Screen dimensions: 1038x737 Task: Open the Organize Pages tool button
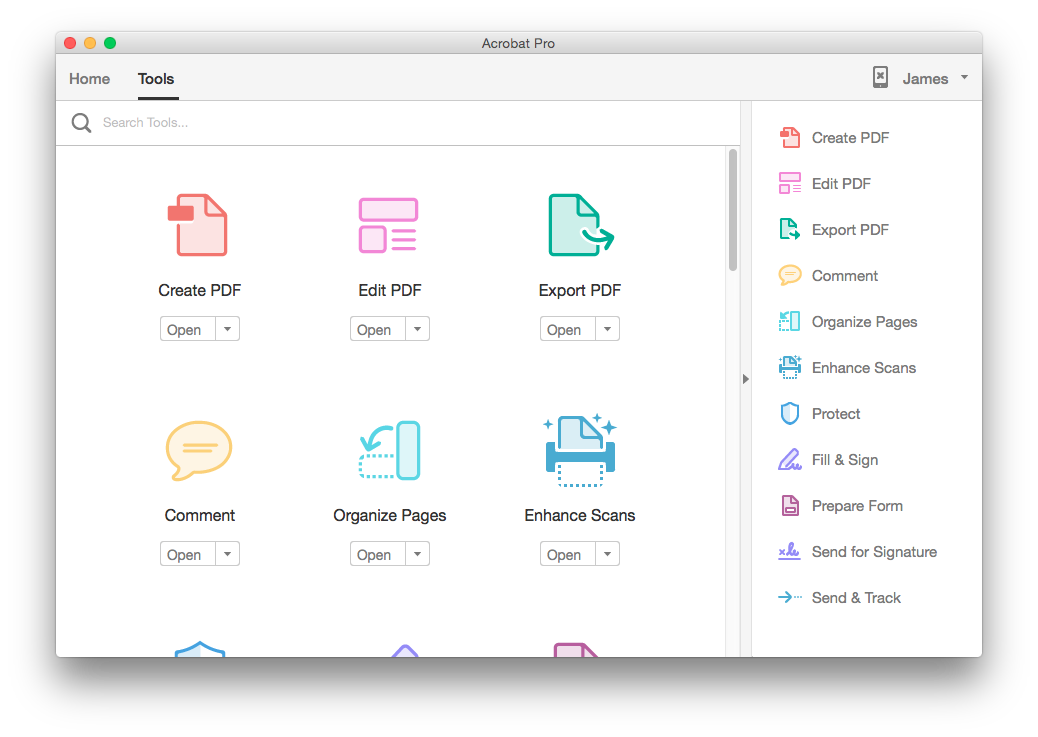click(x=378, y=554)
